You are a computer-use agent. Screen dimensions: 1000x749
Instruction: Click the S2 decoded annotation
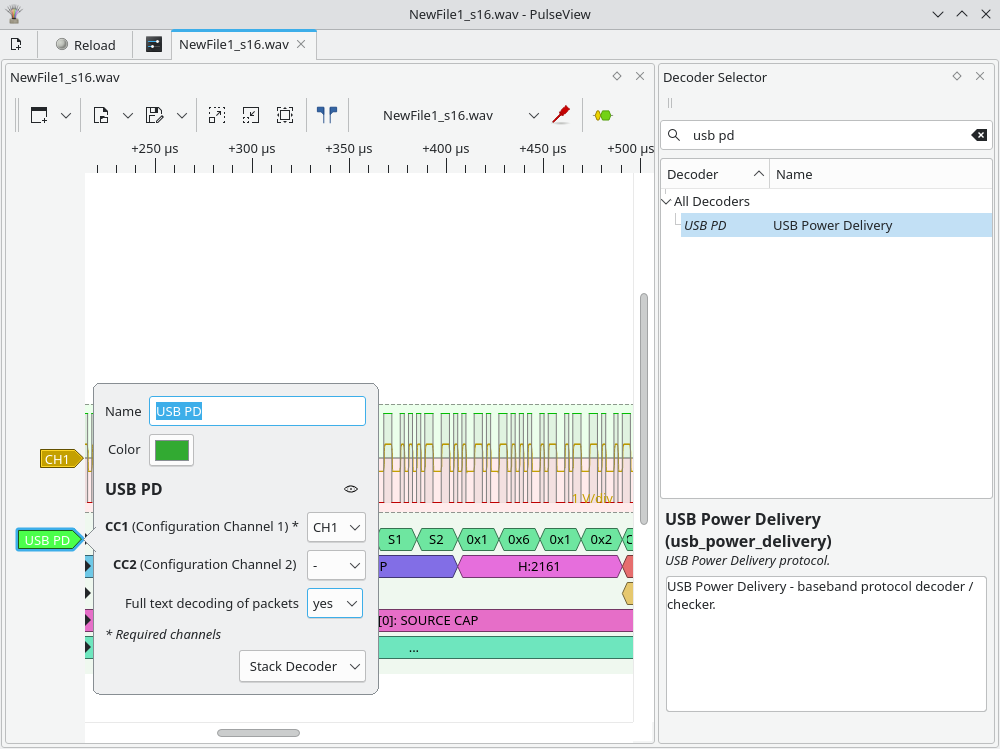(436, 540)
